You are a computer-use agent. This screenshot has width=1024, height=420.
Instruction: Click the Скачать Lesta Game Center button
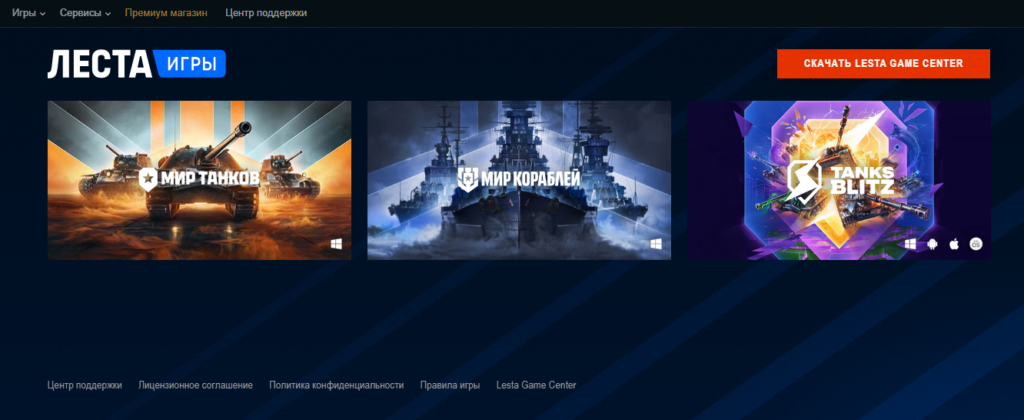point(883,64)
